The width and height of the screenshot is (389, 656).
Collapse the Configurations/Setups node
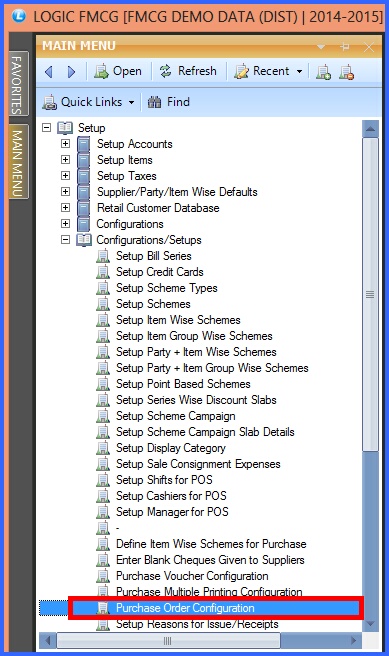point(65,240)
